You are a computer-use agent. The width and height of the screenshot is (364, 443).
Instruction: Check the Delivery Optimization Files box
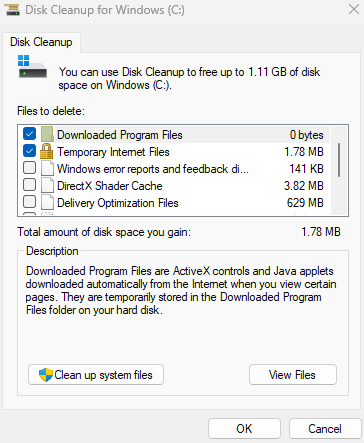point(29,202)
